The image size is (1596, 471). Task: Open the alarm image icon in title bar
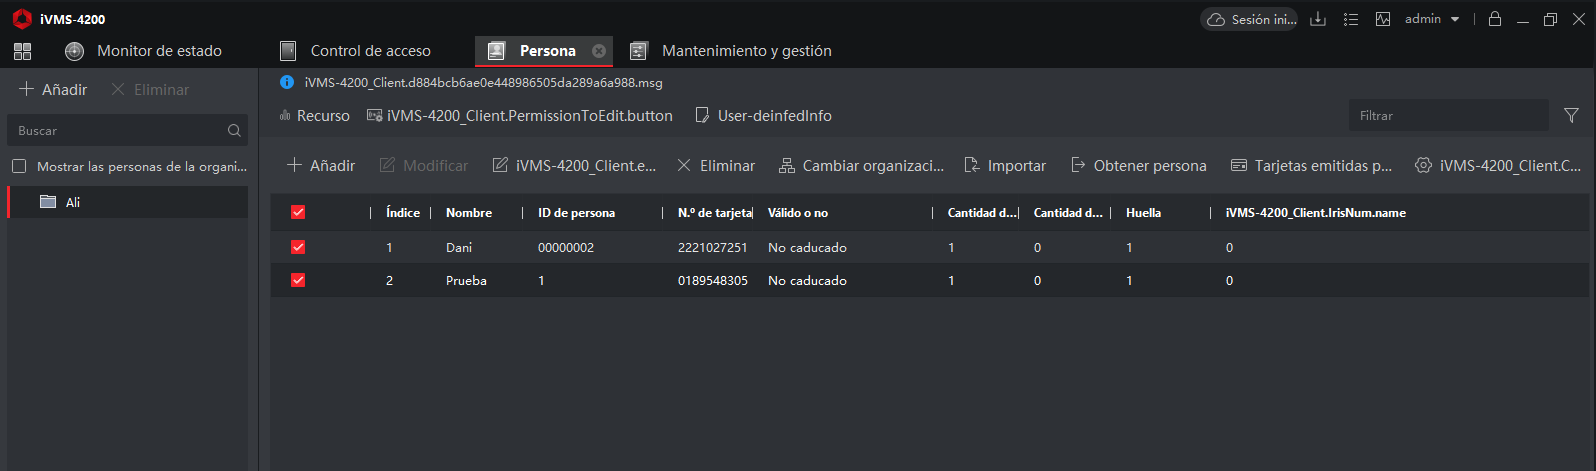(1383, 19)
